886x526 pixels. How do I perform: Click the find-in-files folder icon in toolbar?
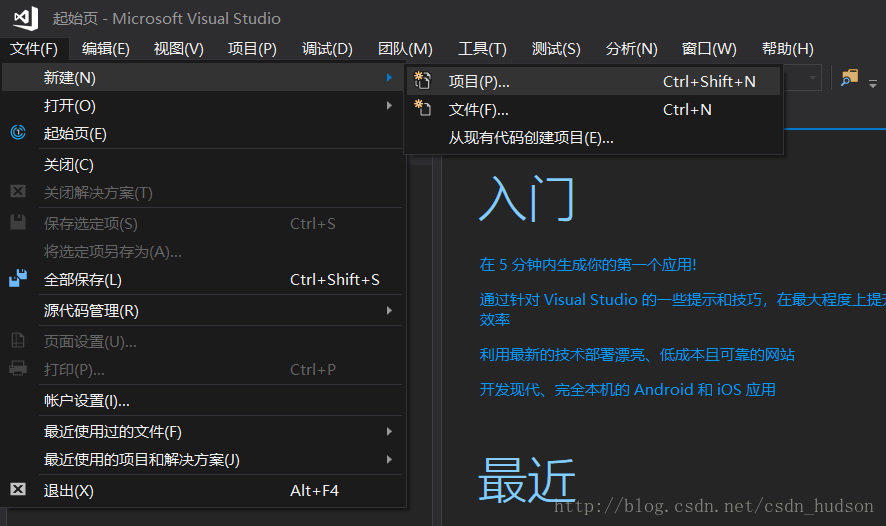[849, 78]
